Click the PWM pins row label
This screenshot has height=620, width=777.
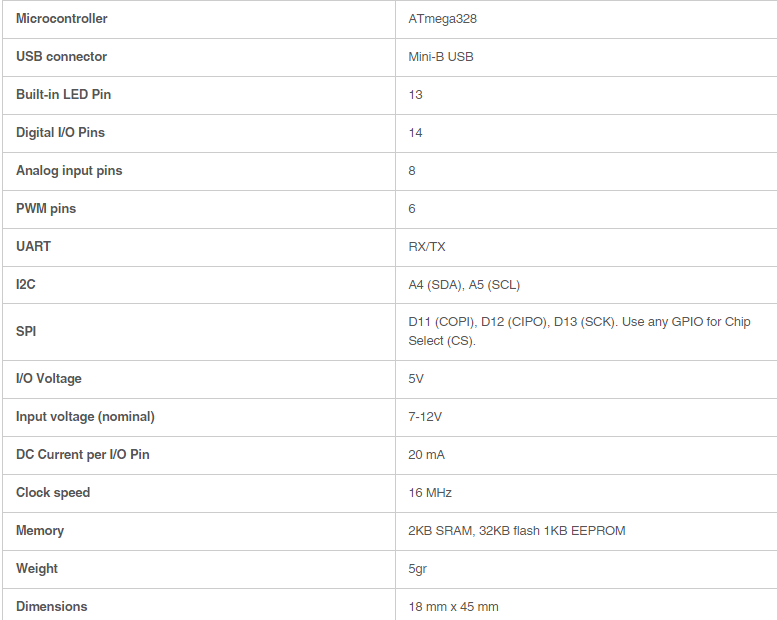pos(46,209)
